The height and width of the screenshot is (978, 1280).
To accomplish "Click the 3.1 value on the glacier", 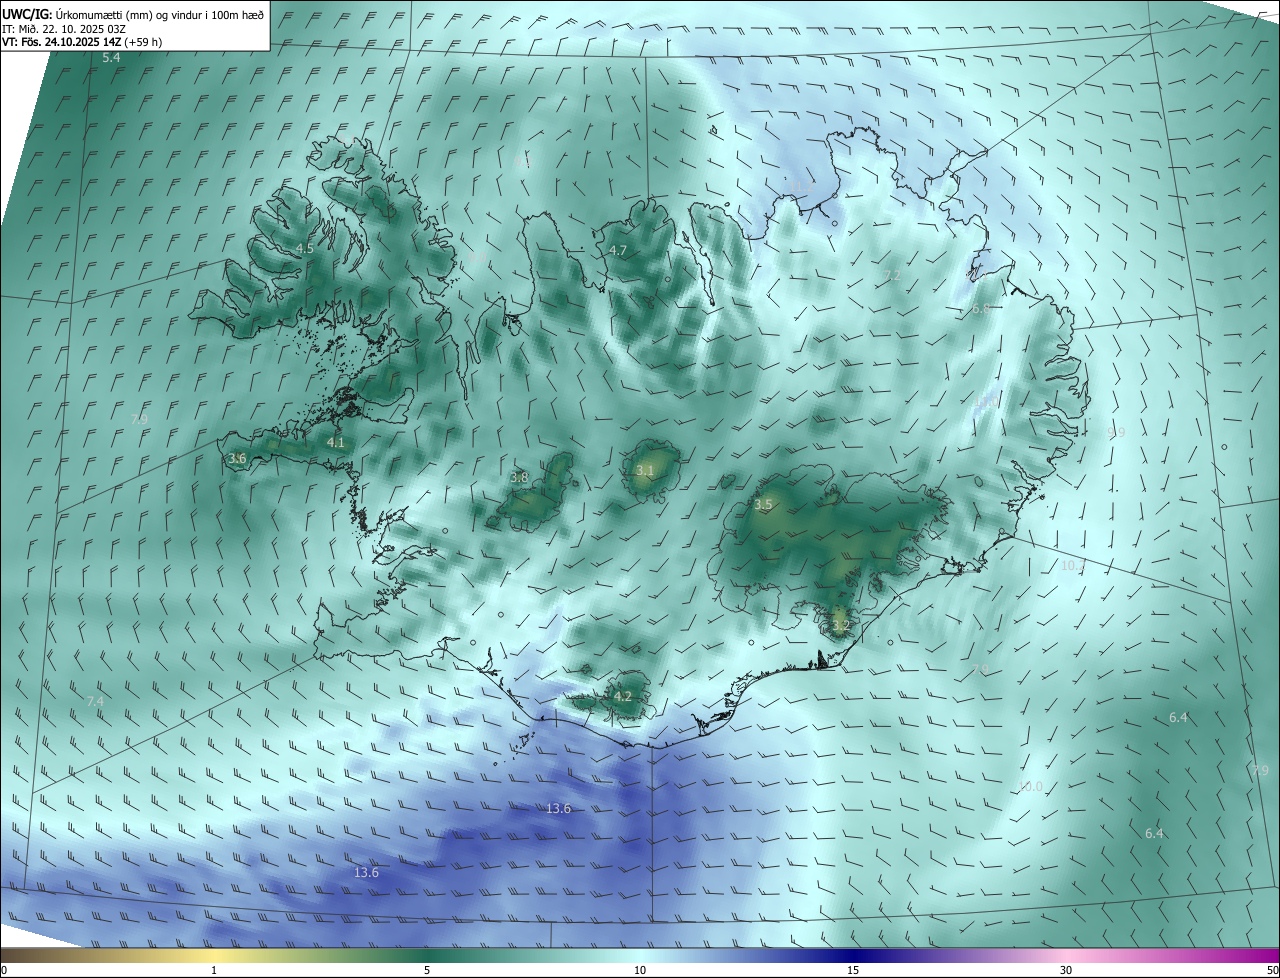I will pos(645,470).
